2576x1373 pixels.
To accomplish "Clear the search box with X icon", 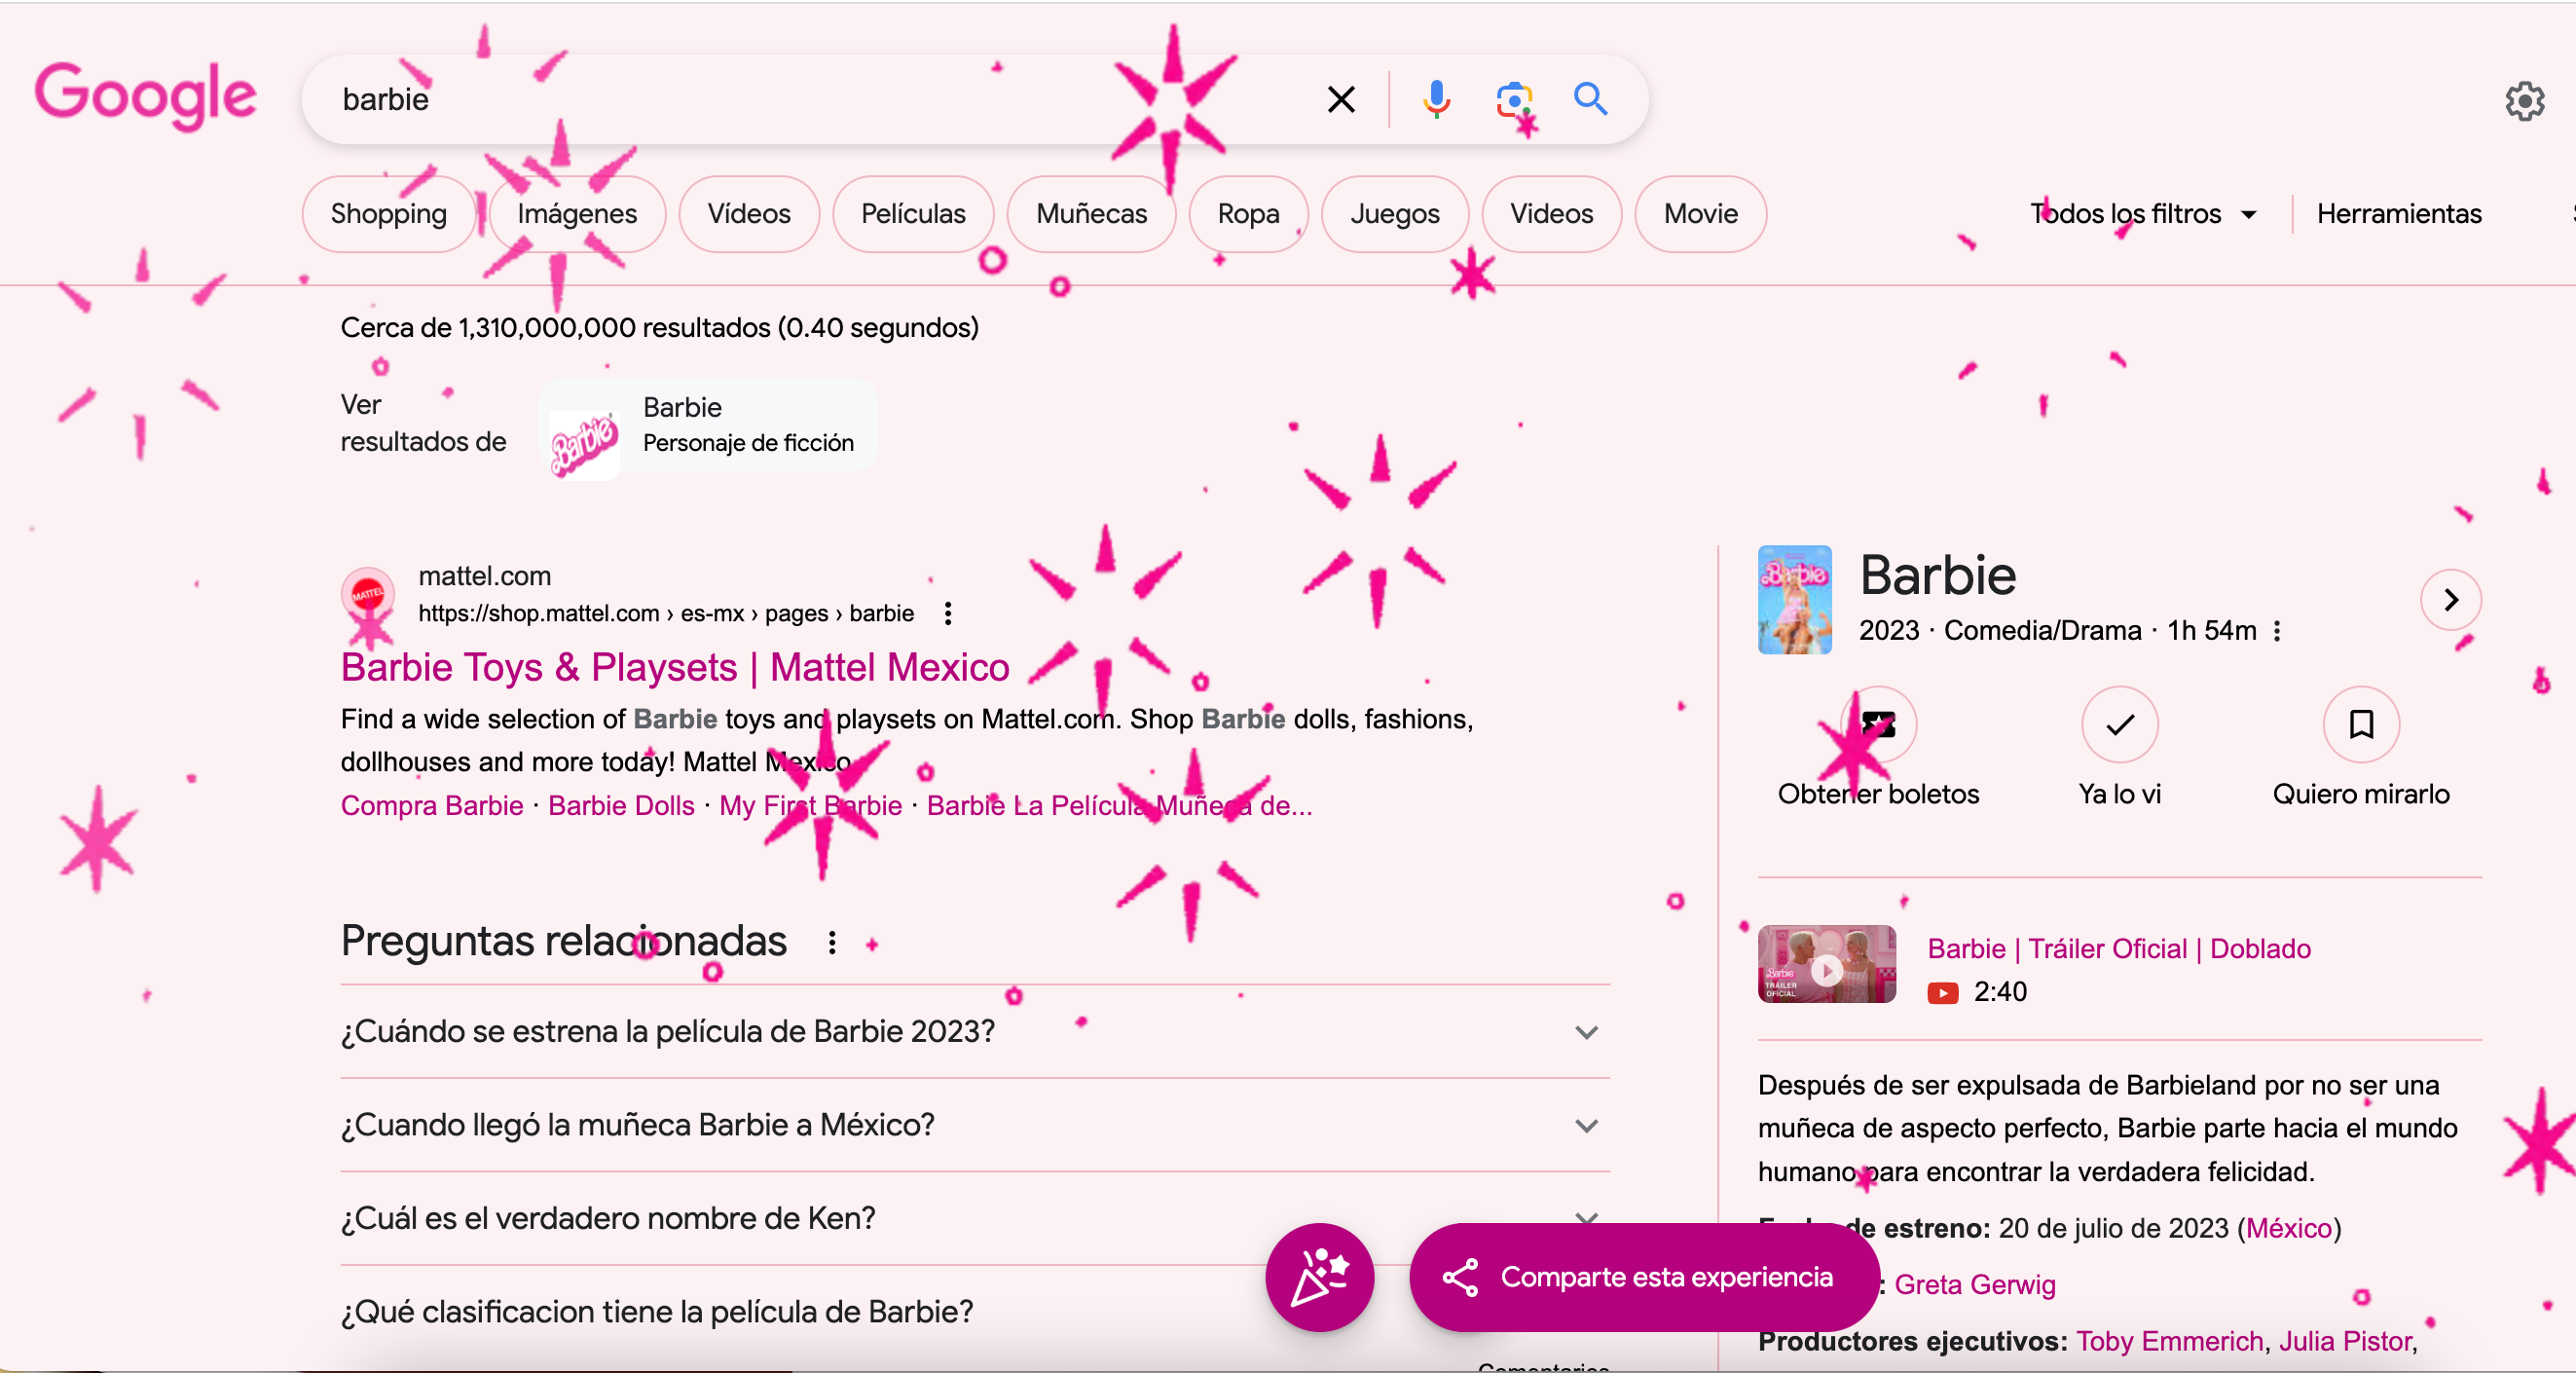I will 1341,99.
